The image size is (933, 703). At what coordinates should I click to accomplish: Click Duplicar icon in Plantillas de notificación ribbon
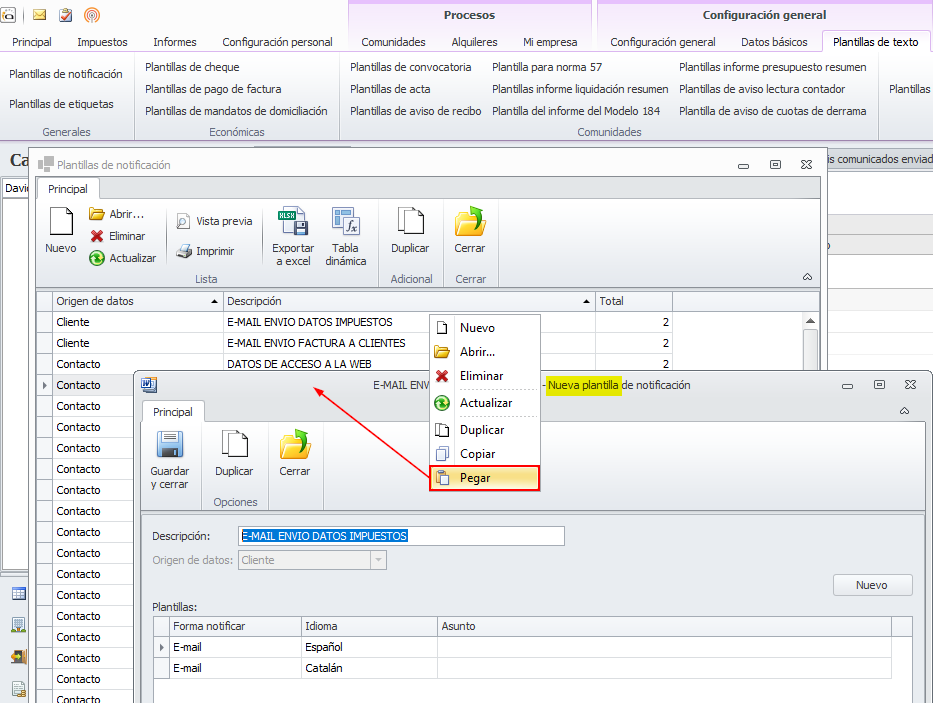410,224
